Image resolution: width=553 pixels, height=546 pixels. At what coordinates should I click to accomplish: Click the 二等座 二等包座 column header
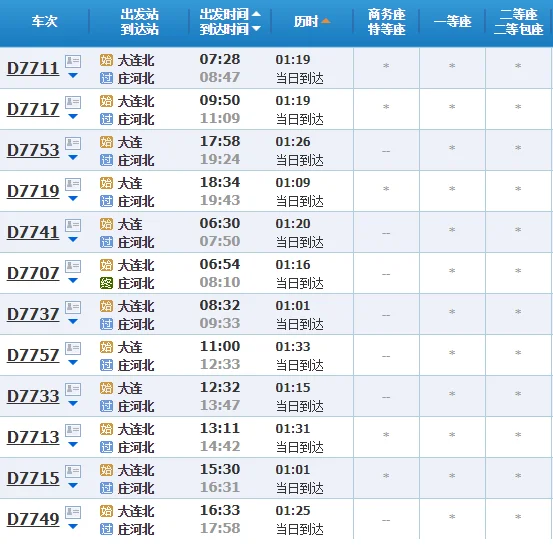(518, 22)
